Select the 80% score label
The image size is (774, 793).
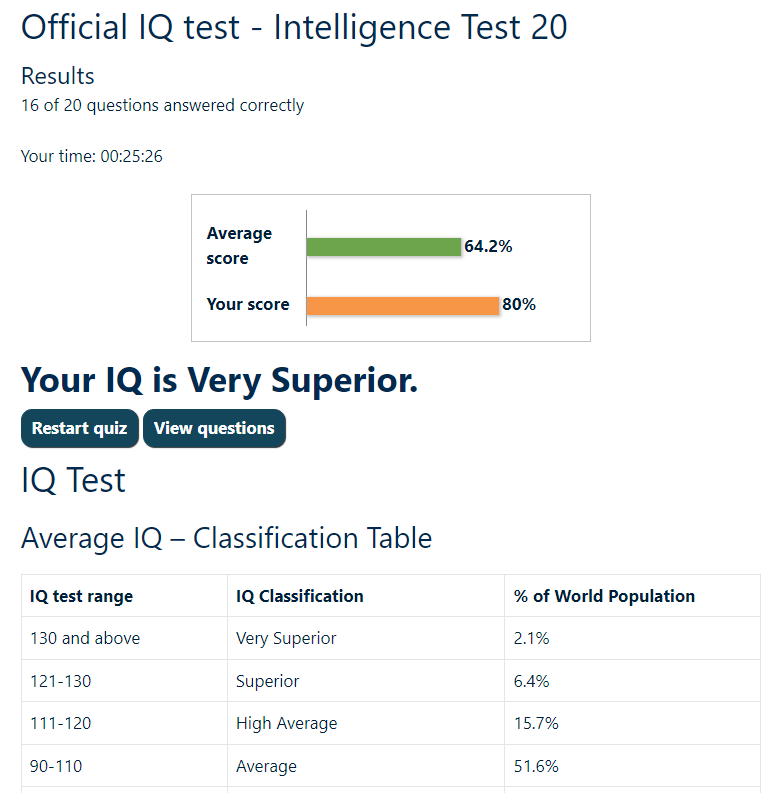pyautogui.click(x=519, y=305)
